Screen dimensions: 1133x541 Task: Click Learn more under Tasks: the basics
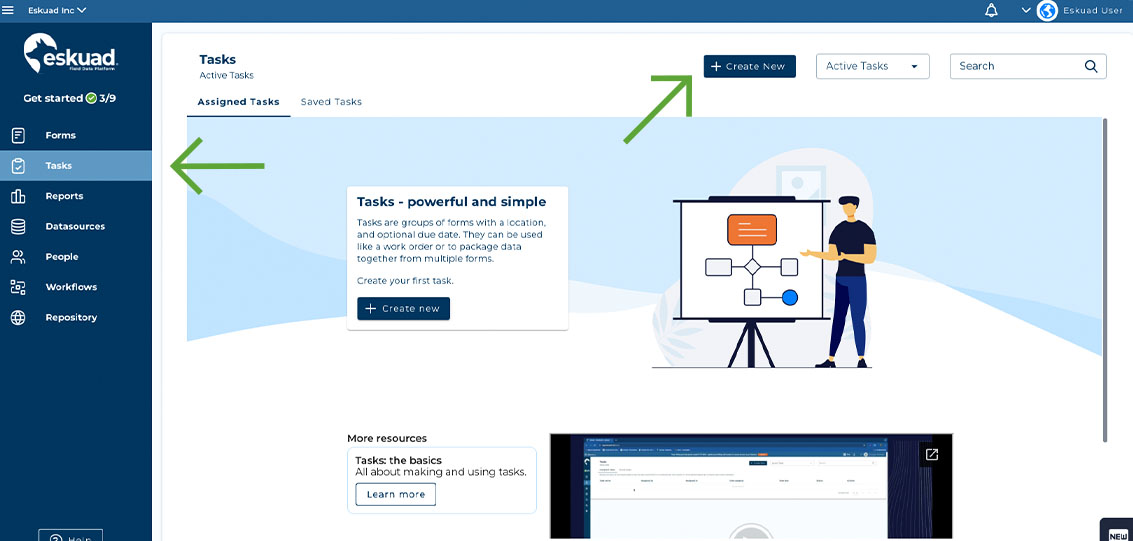pos(395,495)
